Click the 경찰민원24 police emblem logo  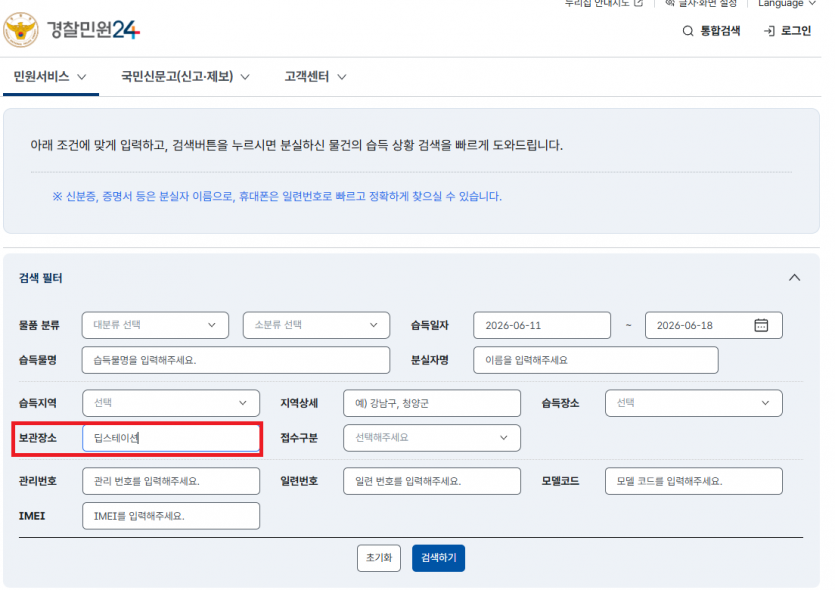(x=21, y=30)
